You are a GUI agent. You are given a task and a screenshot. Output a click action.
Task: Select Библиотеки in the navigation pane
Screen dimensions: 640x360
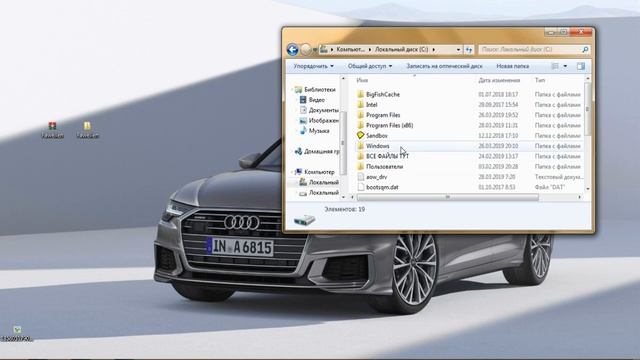tap(320, 89)
